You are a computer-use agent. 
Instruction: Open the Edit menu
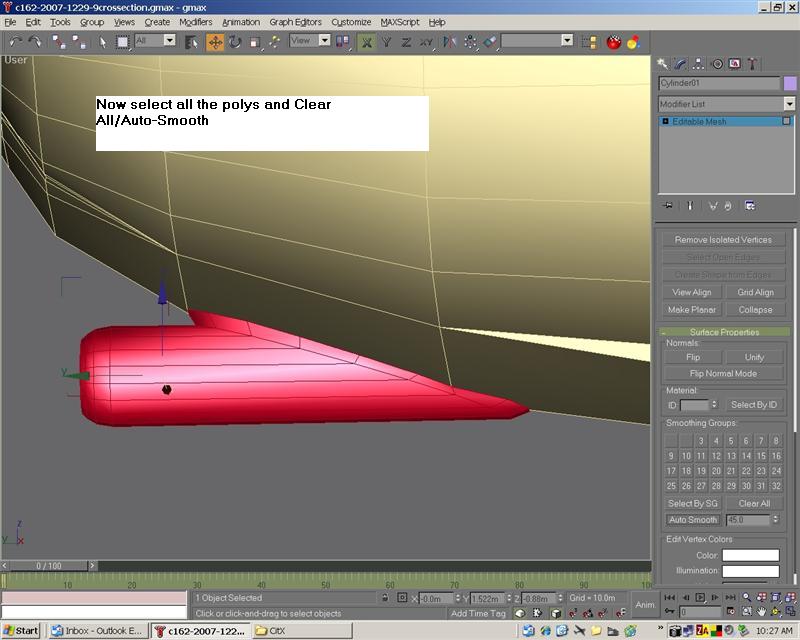tap(33, 22)
